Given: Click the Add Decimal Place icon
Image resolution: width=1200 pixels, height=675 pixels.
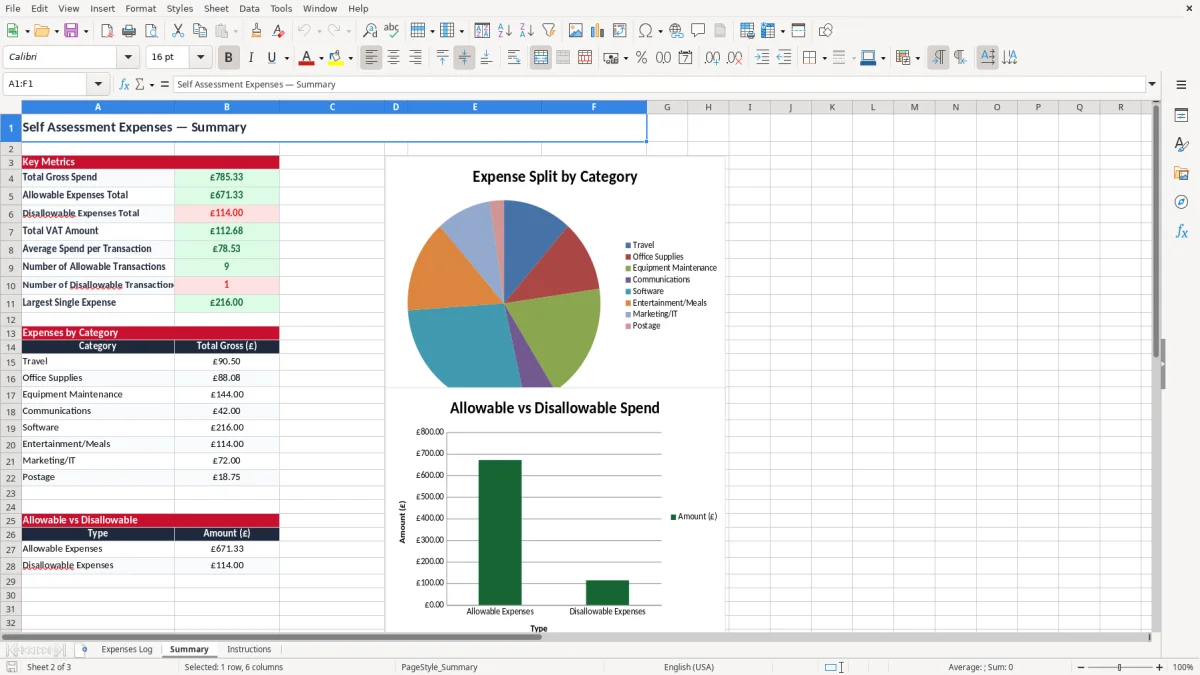Looking at the screenshot, I should (712, 58).
